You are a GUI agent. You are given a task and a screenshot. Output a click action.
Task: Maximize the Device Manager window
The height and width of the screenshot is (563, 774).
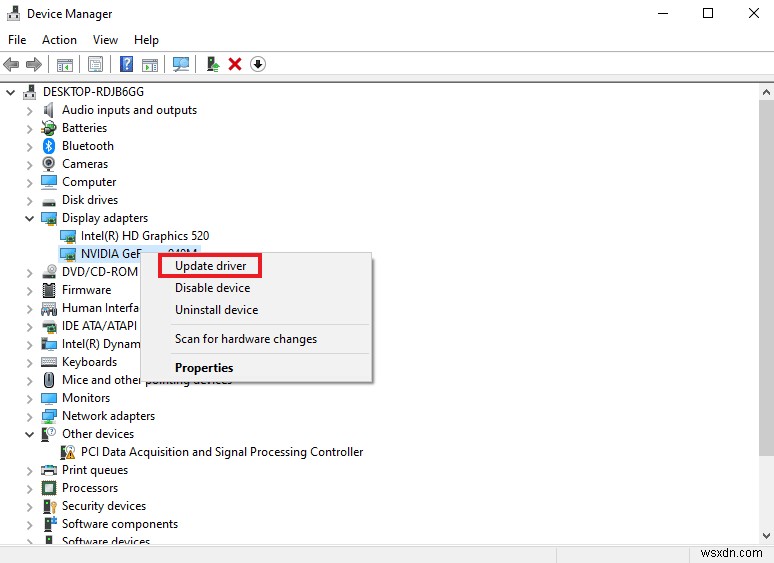tap(708, 13)
